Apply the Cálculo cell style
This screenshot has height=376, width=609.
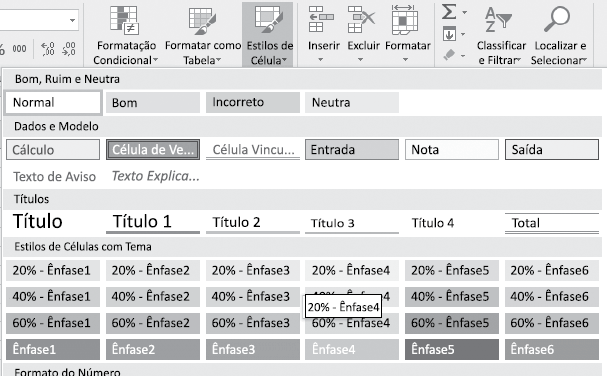pos(53,150)
